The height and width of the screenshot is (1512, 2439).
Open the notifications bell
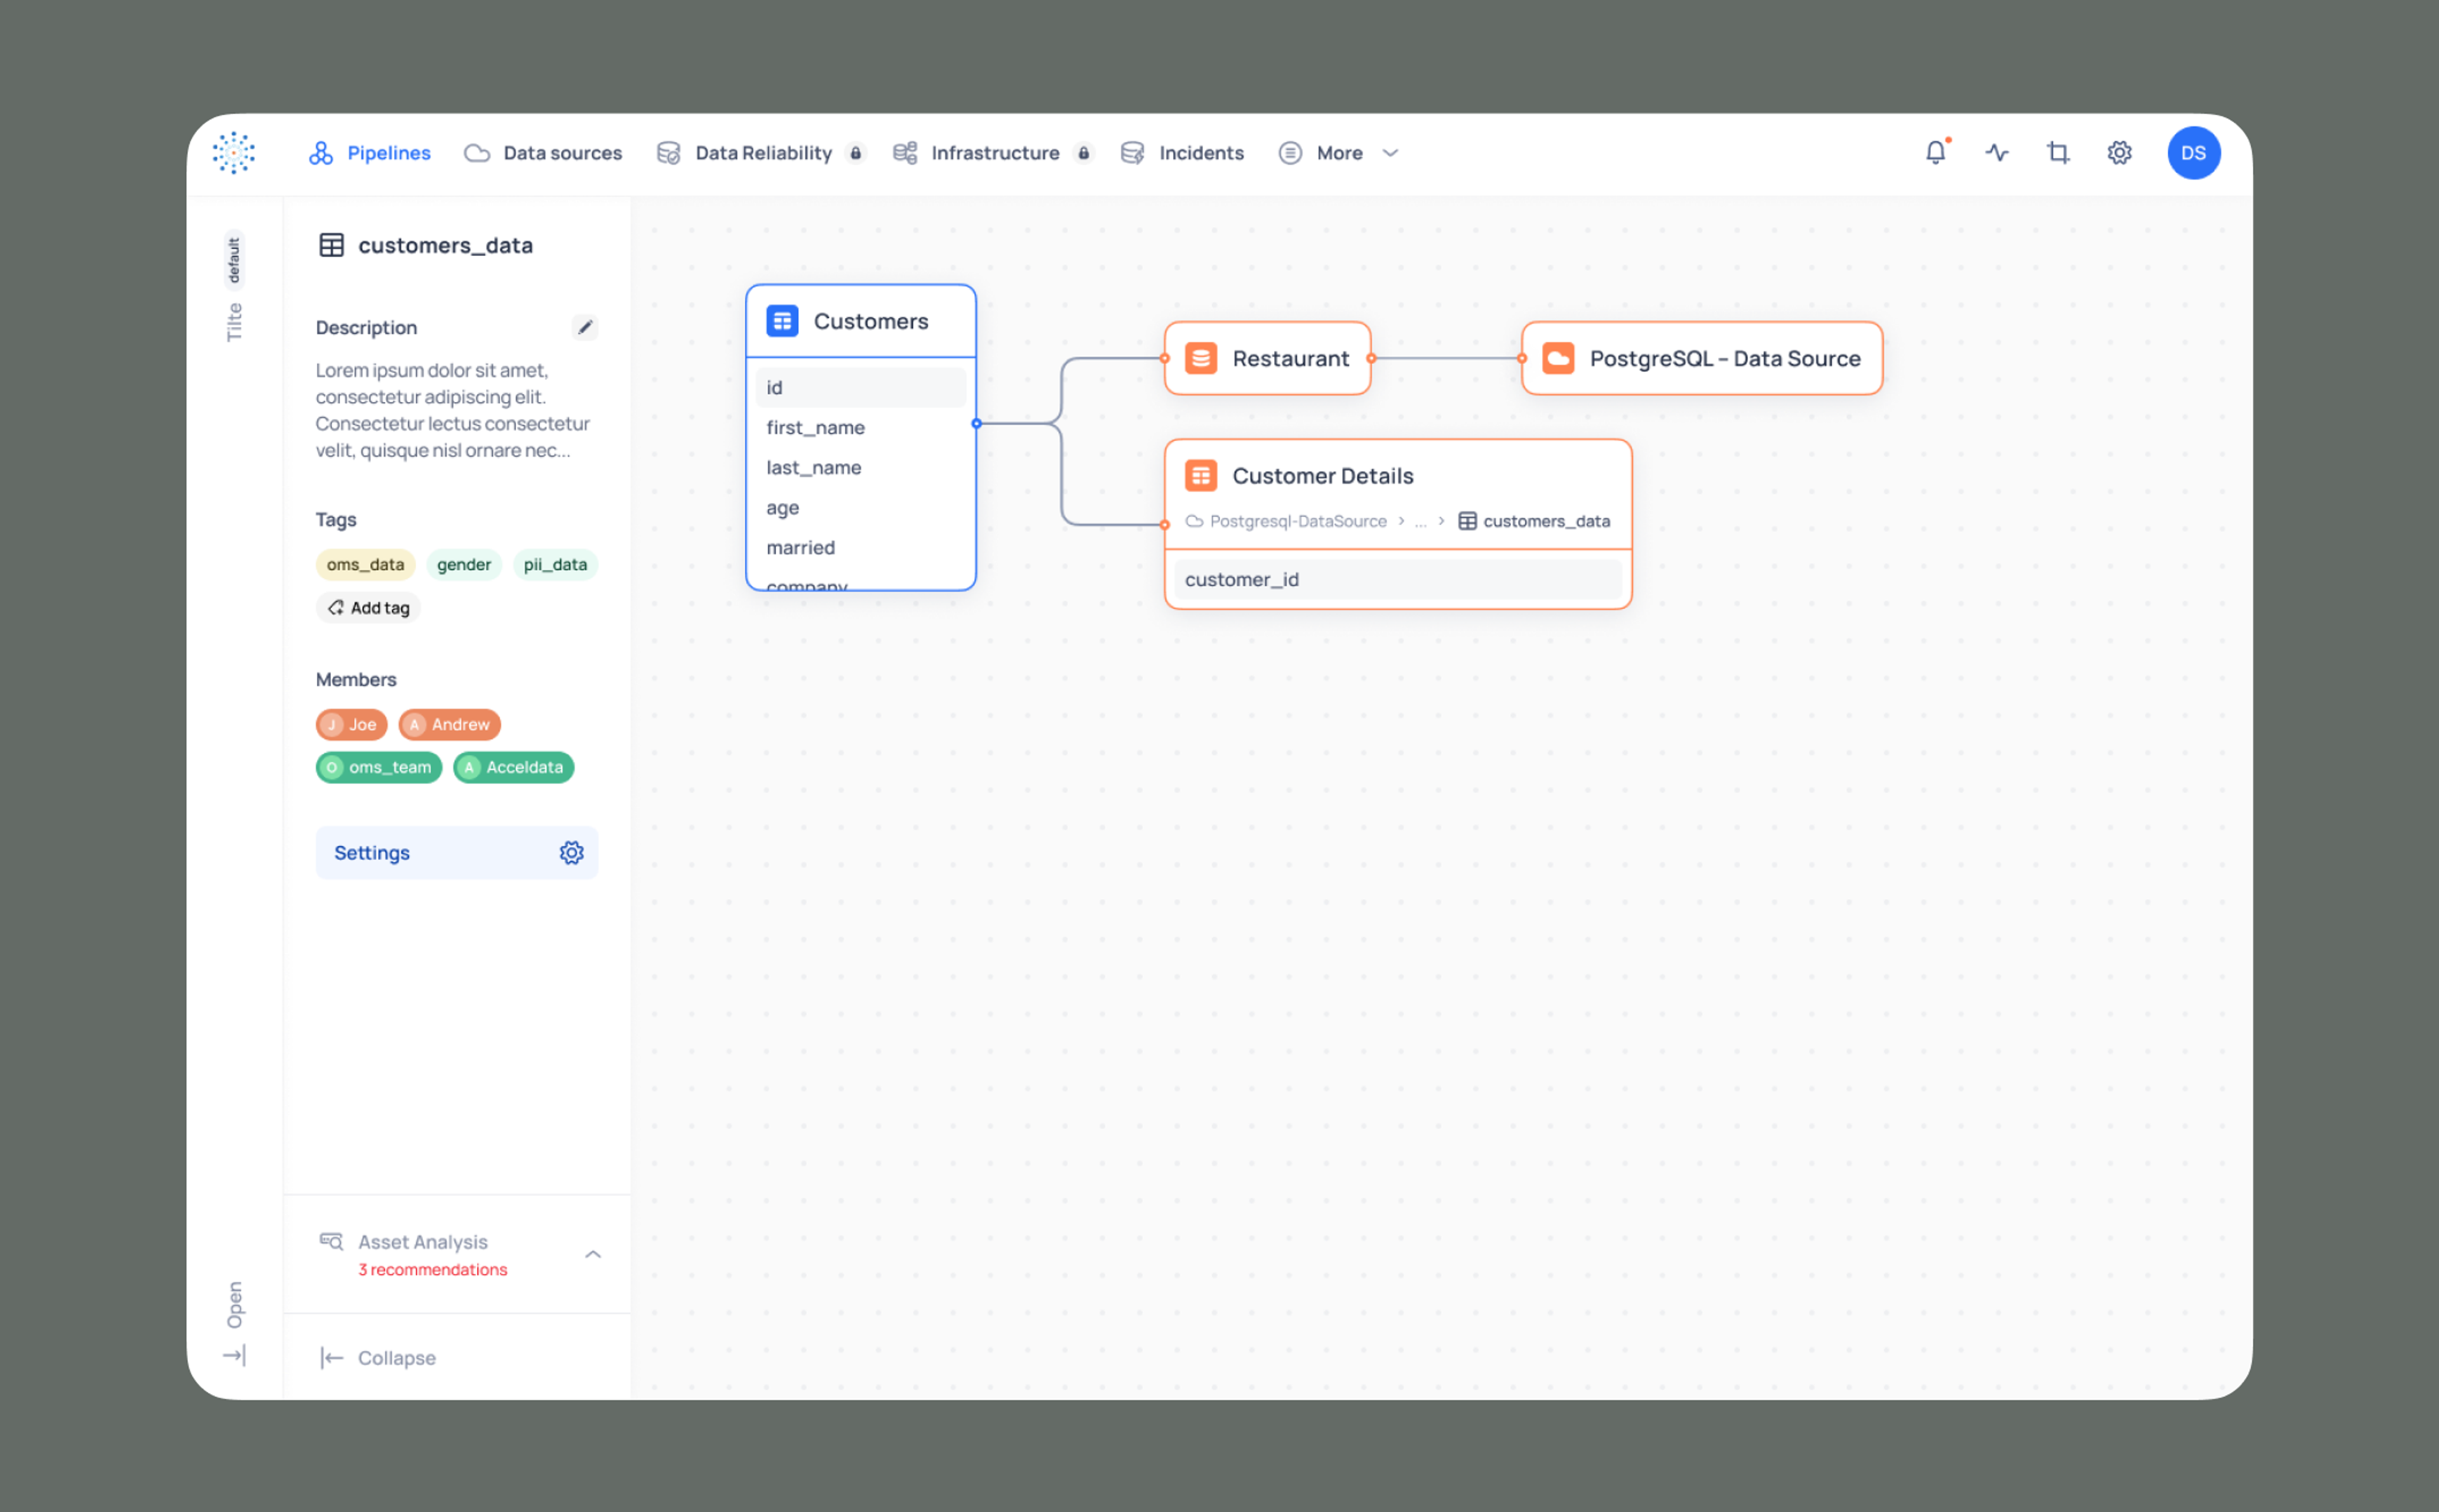click(x=1936, y=152)
